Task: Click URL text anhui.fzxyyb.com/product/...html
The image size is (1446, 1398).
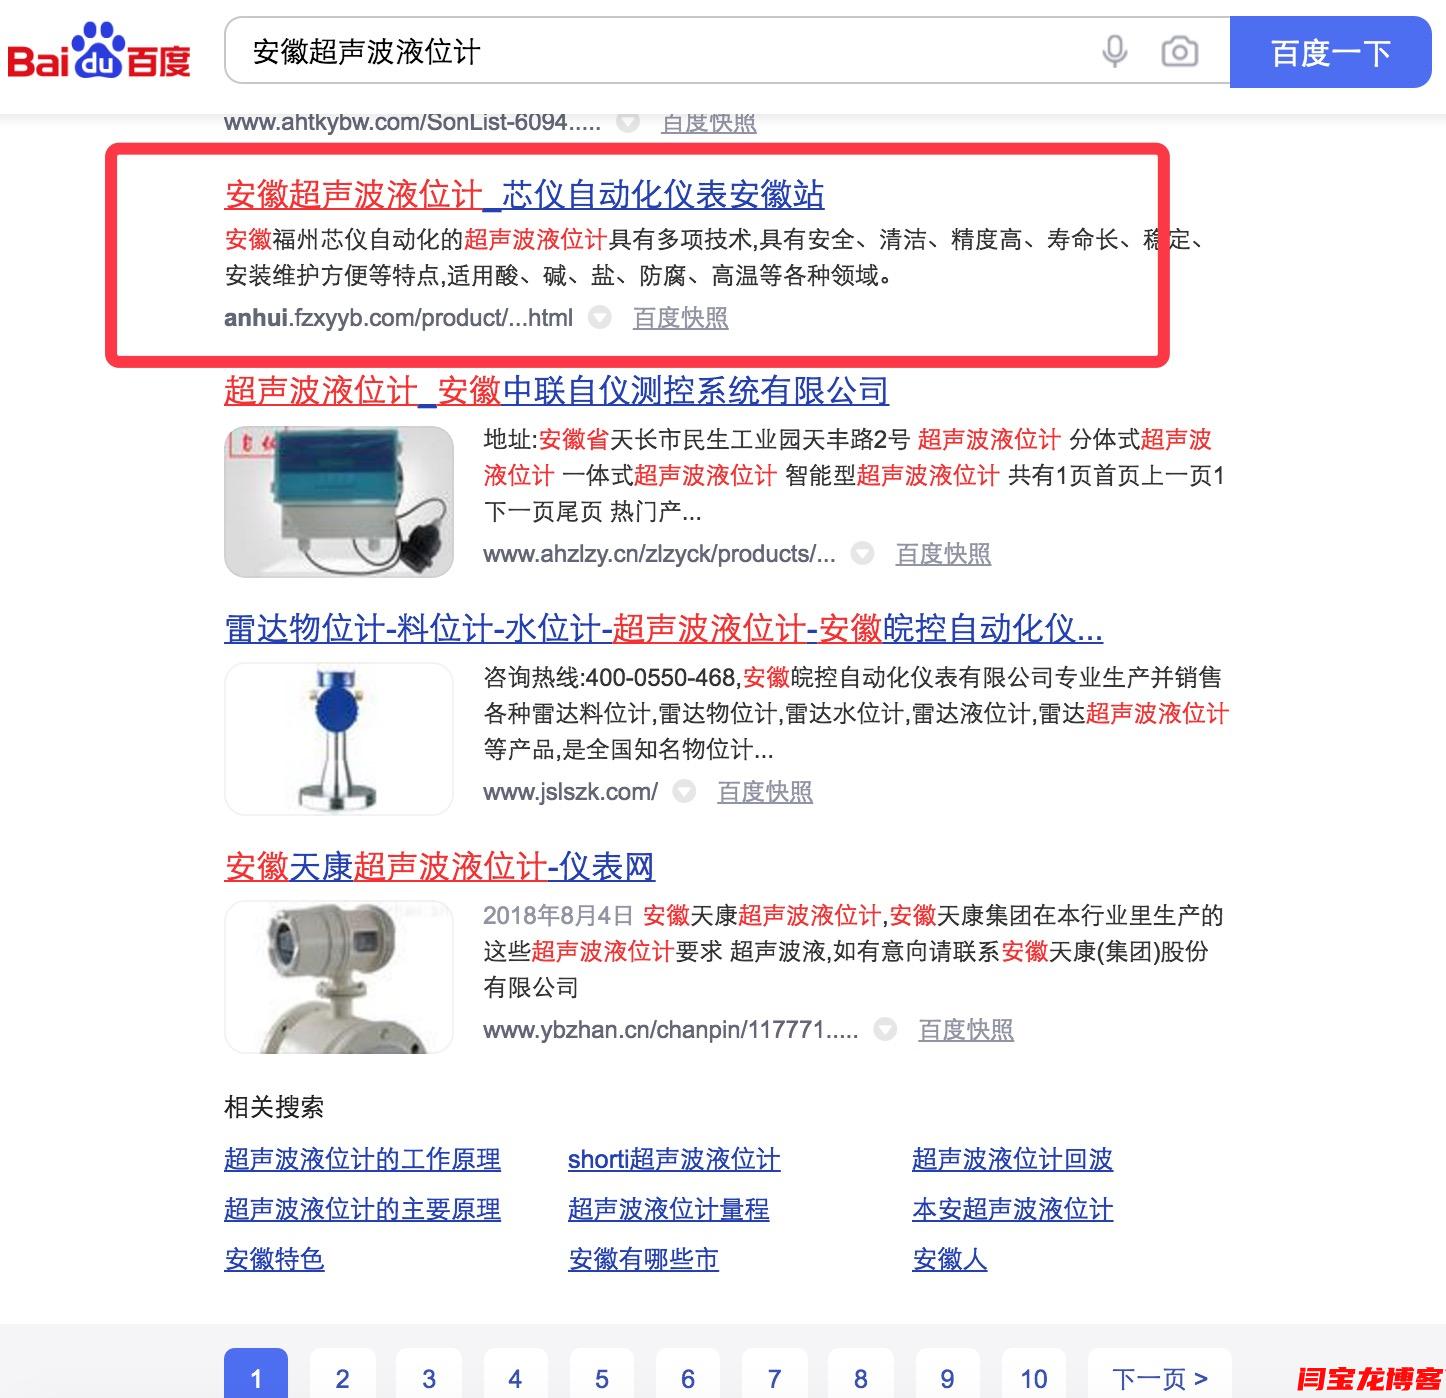Action: [399, 318]
